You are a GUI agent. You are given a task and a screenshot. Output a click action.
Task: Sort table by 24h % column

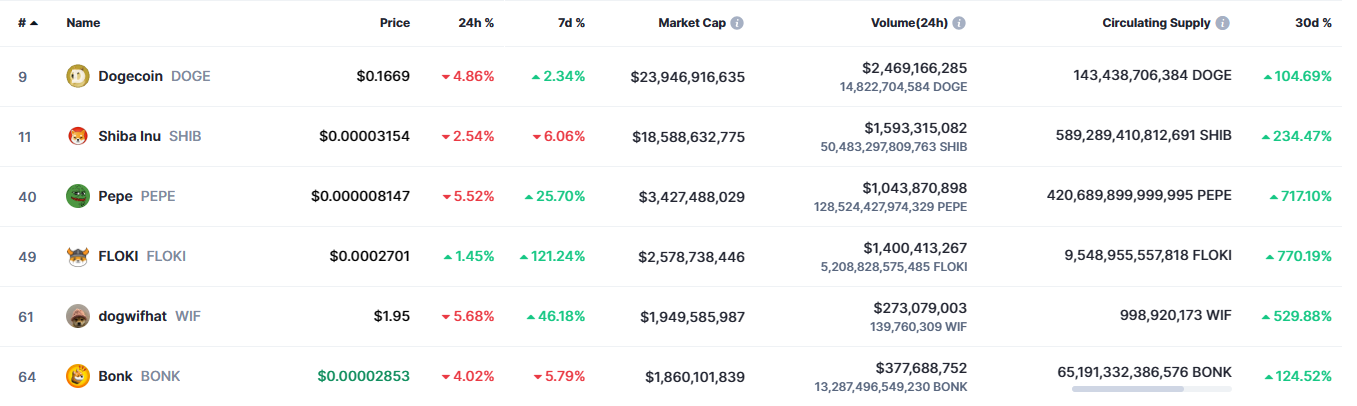pos(476,23)
